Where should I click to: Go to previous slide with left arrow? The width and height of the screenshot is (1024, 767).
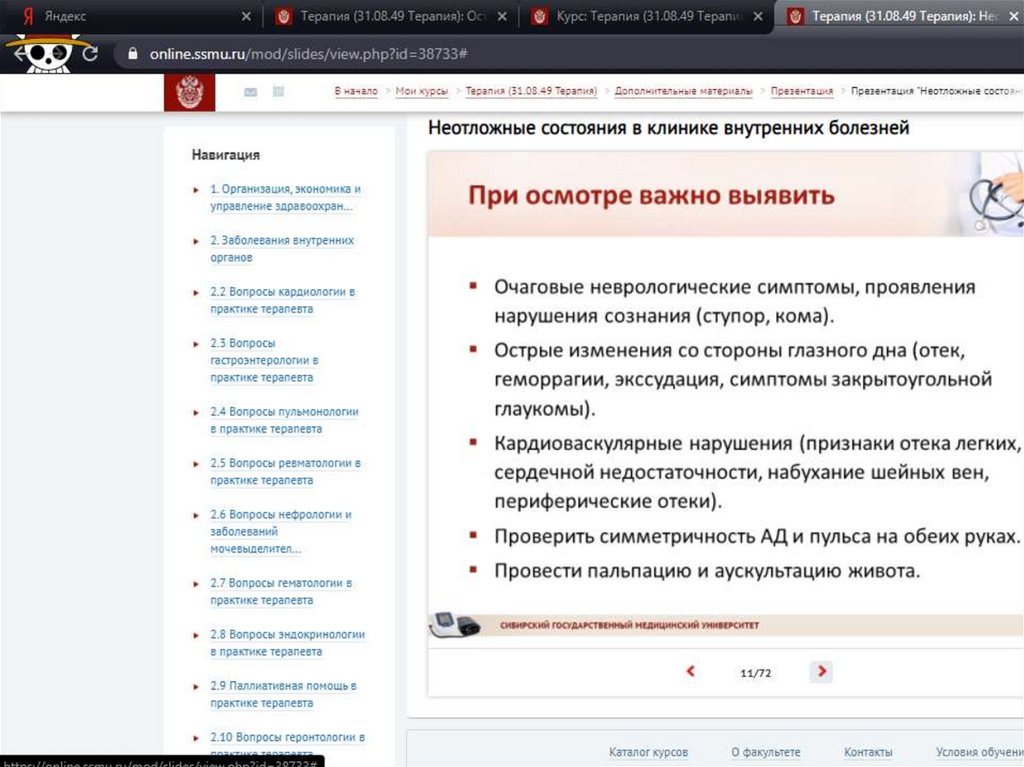coord(690,671)
